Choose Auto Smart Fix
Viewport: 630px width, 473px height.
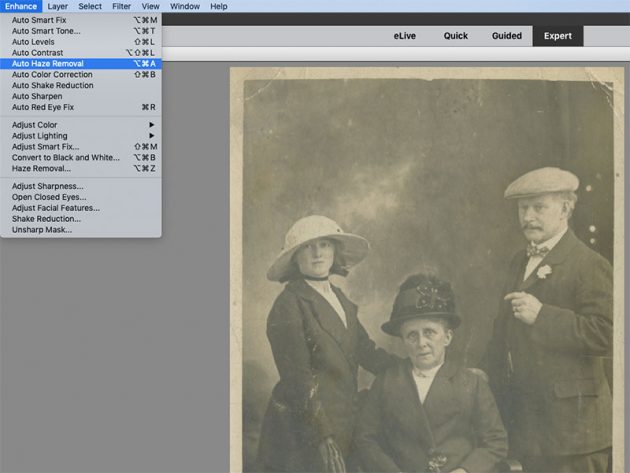coord(81,20)
